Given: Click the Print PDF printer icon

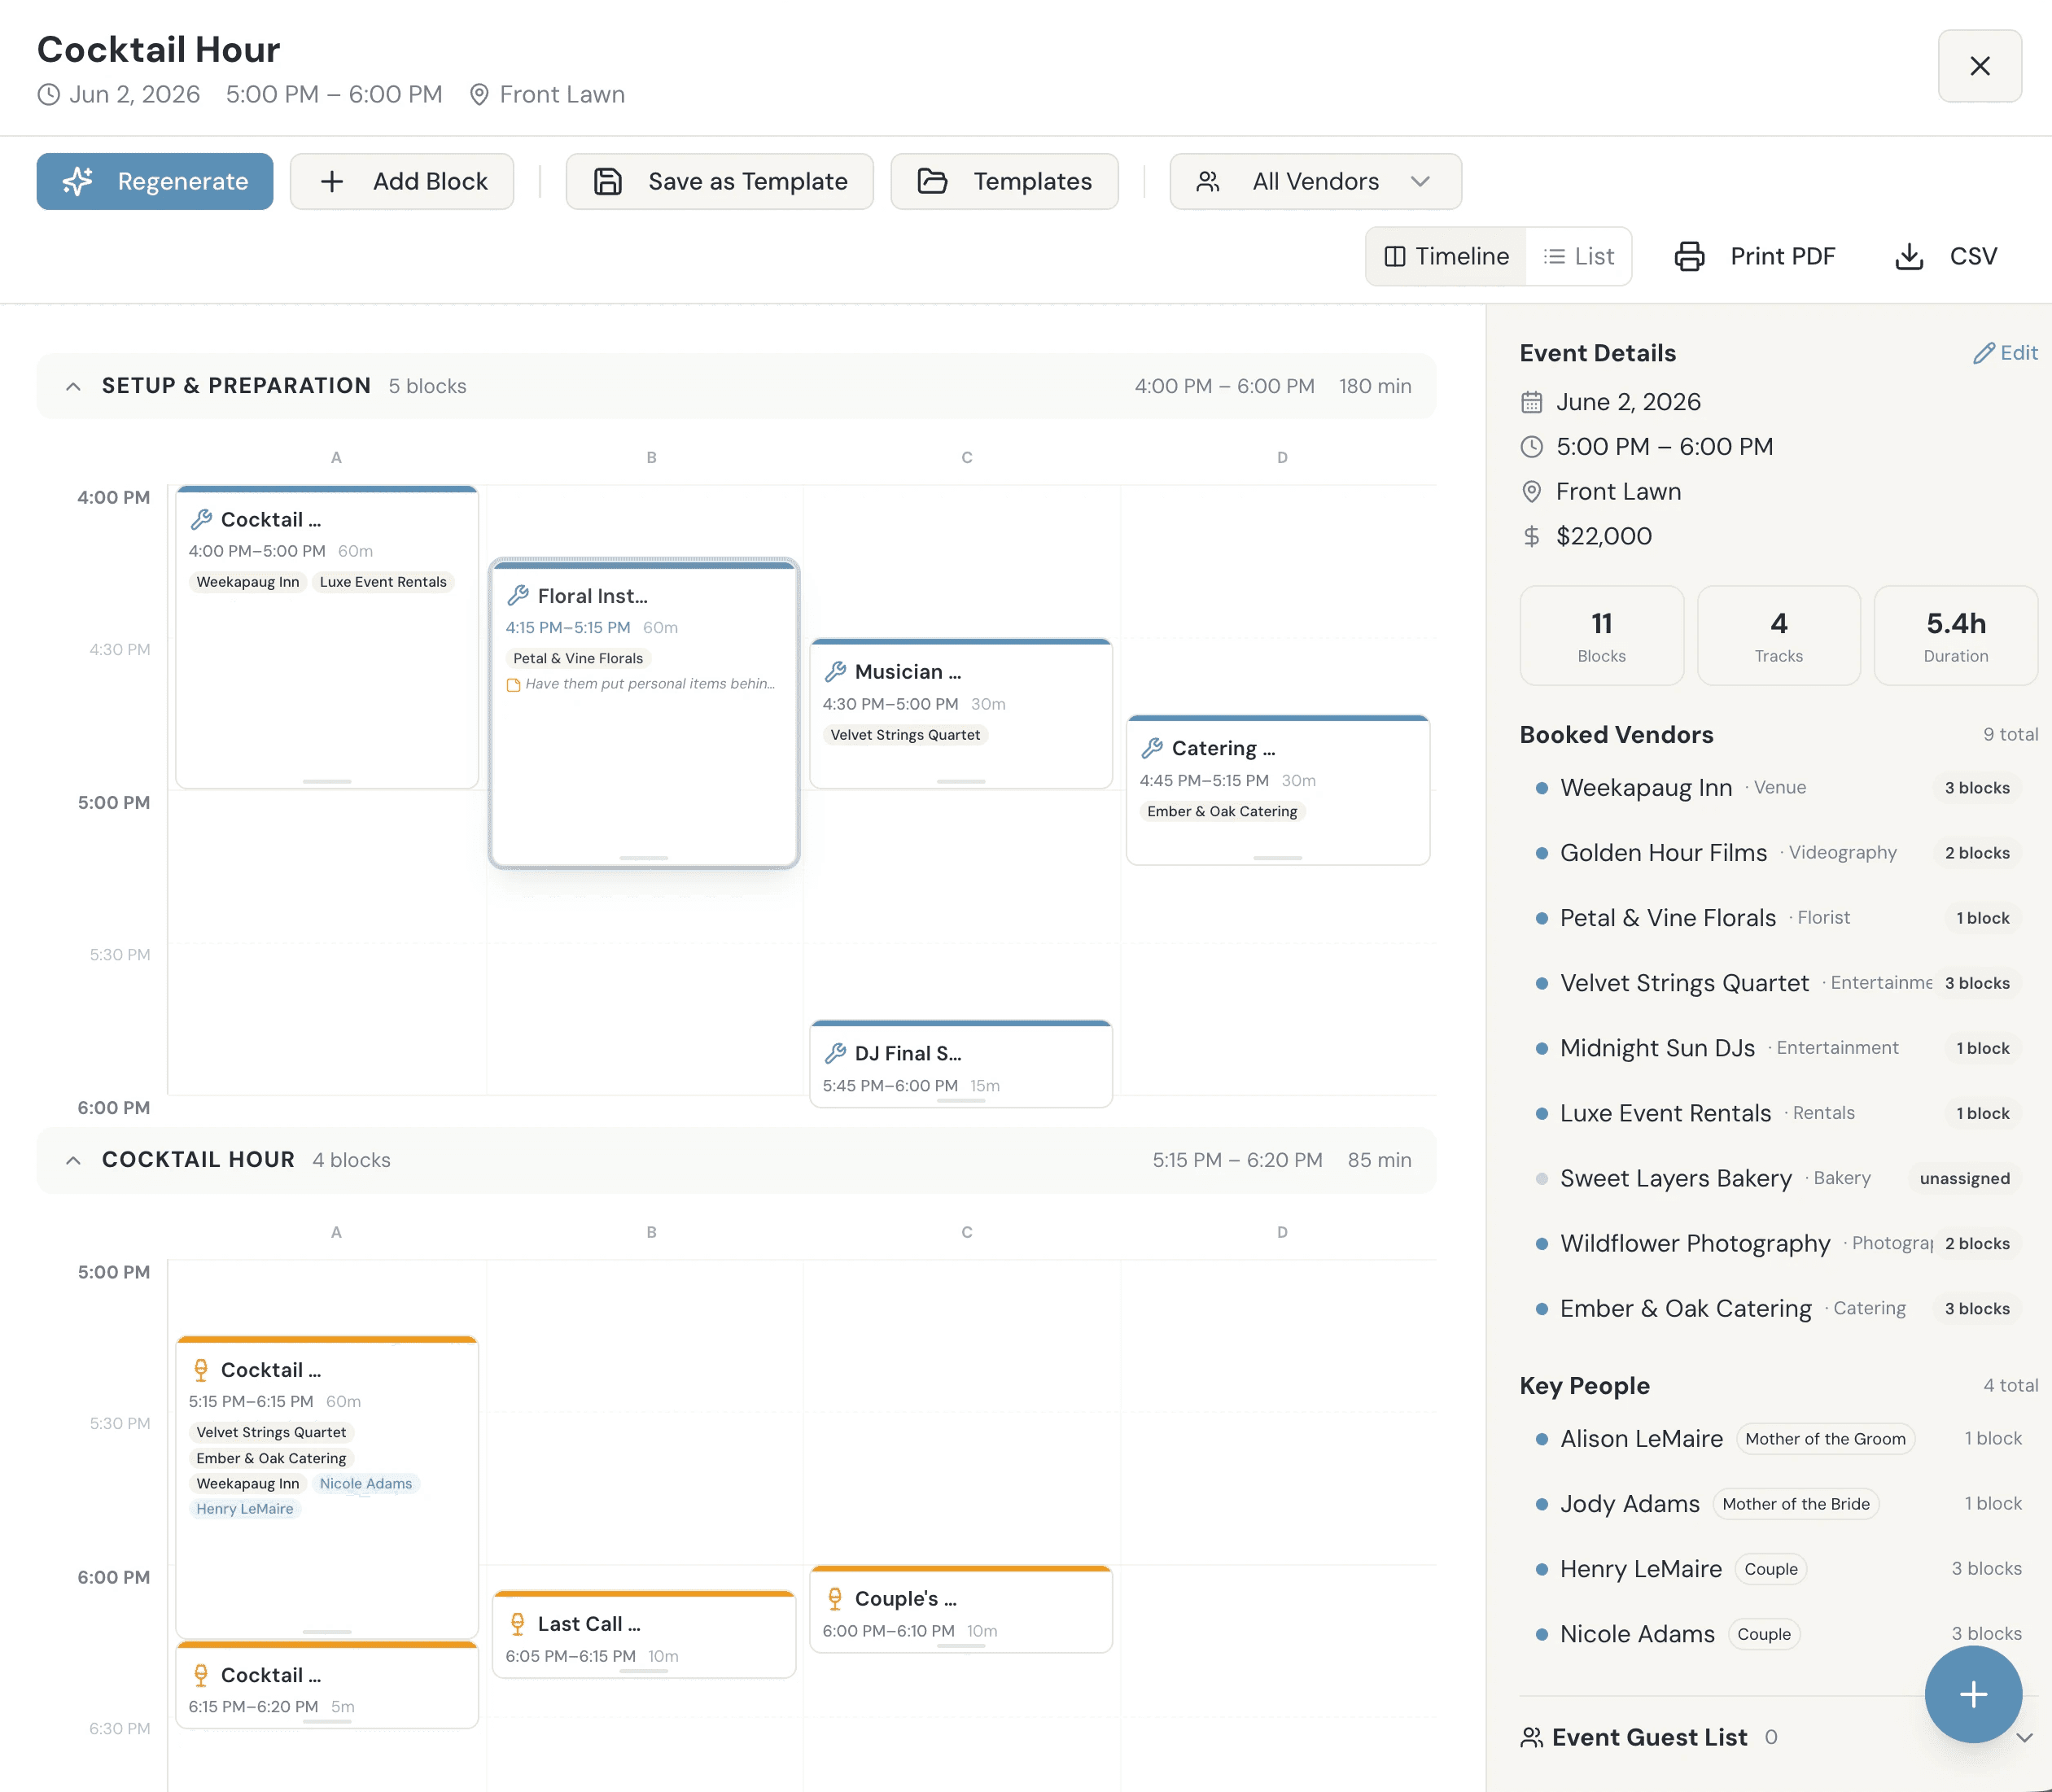Looking at the screenshot, I should 1689,256.
